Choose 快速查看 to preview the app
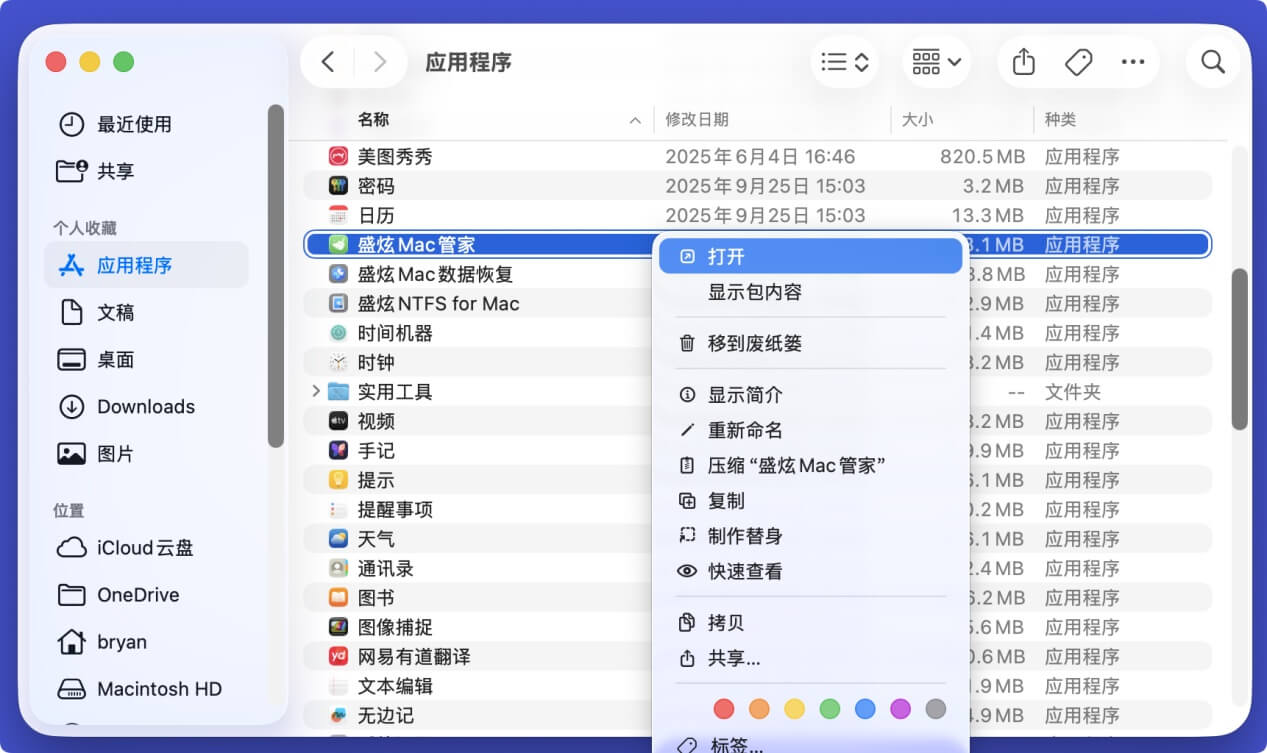Screen dimensions: 1267x753 [x=742, y=571]
